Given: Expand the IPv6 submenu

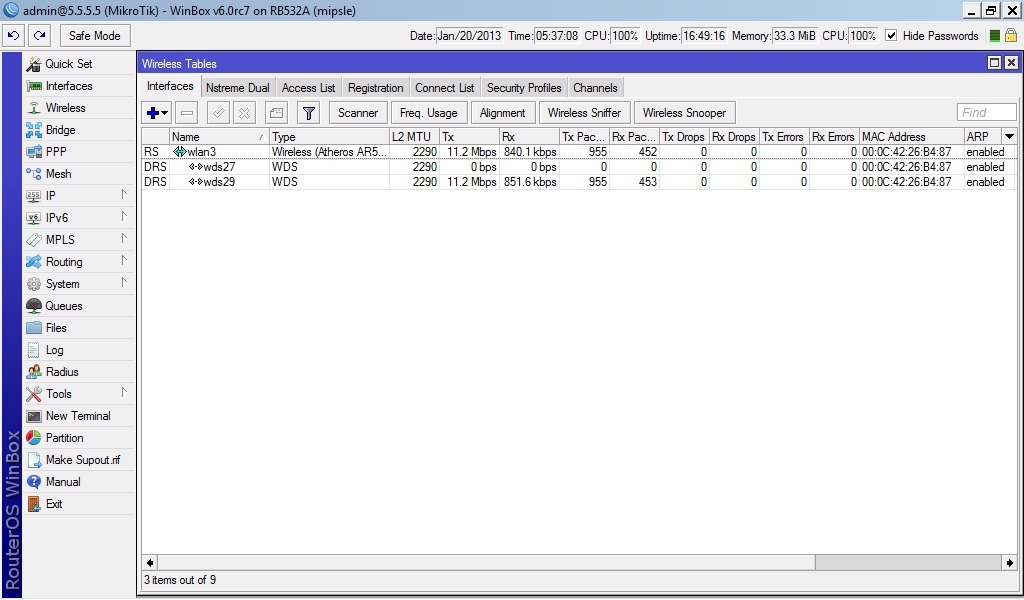Looking at the screenshot, I should coord(124,217).
